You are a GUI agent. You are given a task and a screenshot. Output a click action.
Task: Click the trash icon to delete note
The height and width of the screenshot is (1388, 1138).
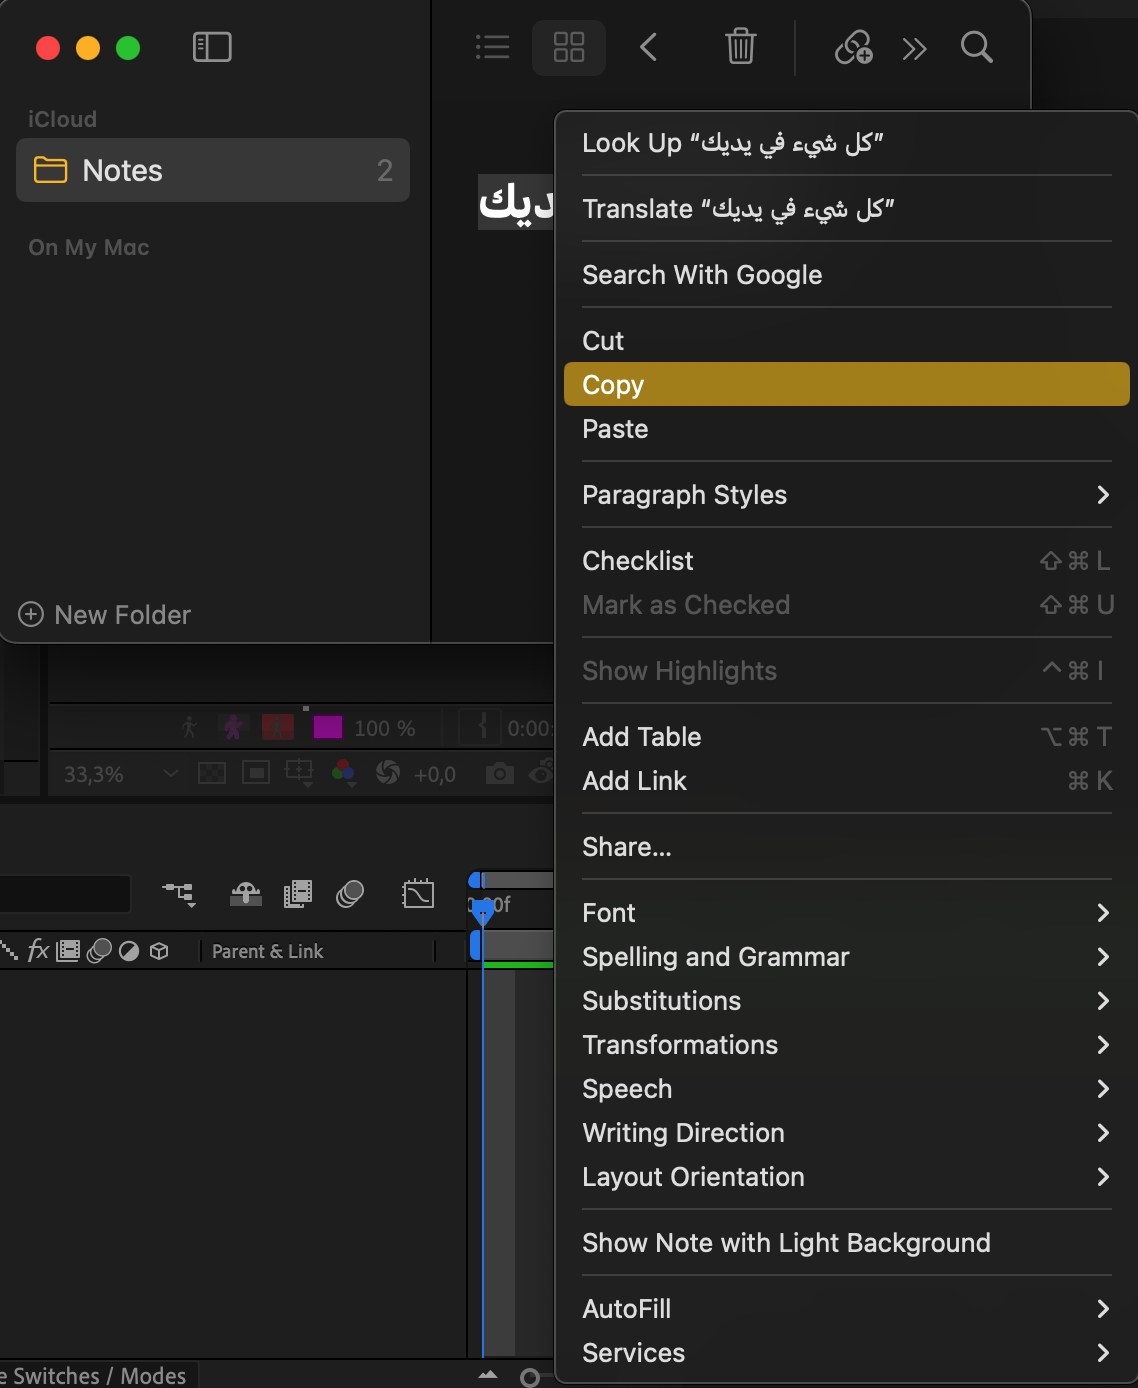(740, 47)
